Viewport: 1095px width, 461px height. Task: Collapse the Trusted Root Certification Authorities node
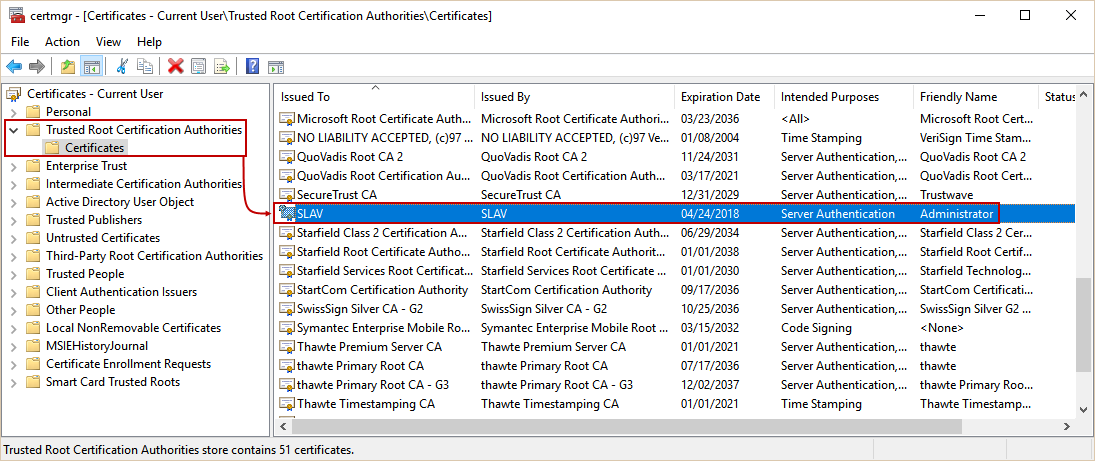click(14, 130)
